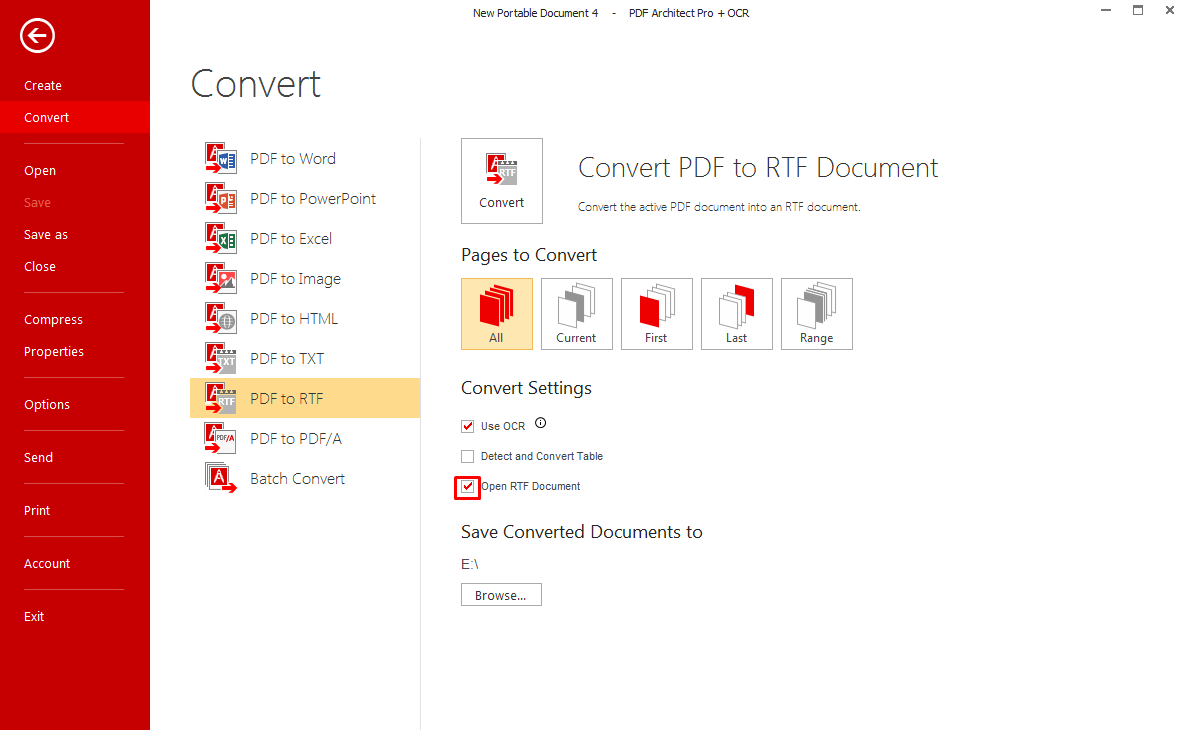Viewport: 1183px width, 730px height.
Task: Select the PDF to TXT label
Action: tap(287, 358)
